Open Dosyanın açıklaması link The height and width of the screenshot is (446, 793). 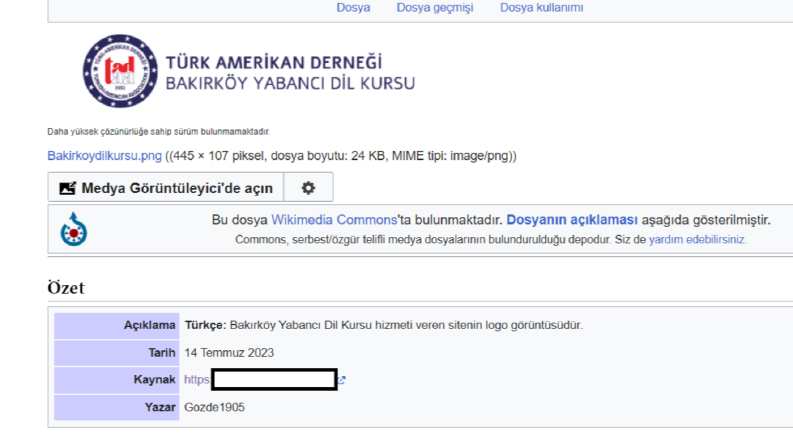tap(572, 220)
